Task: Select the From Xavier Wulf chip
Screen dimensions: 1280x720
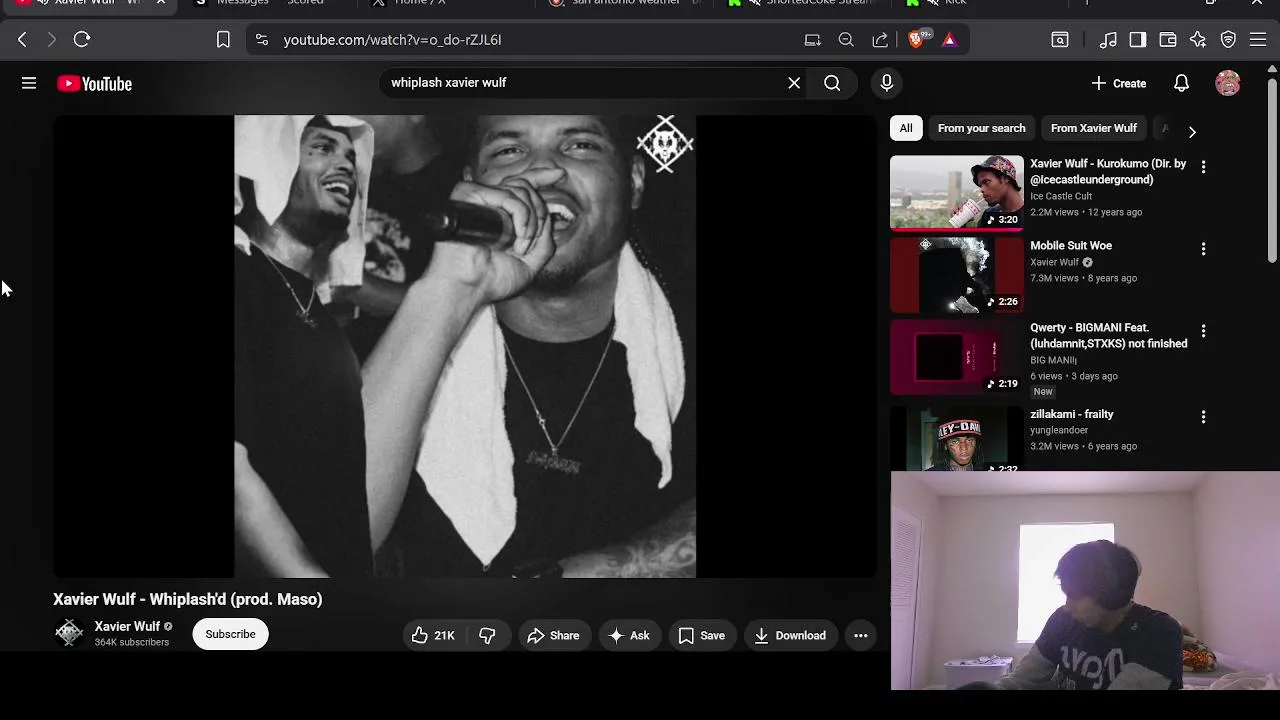Action: (x=1094, y=128)
